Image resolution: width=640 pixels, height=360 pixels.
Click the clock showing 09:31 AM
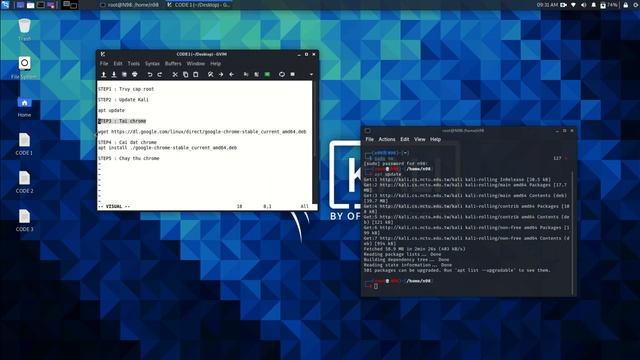(547, 5)
